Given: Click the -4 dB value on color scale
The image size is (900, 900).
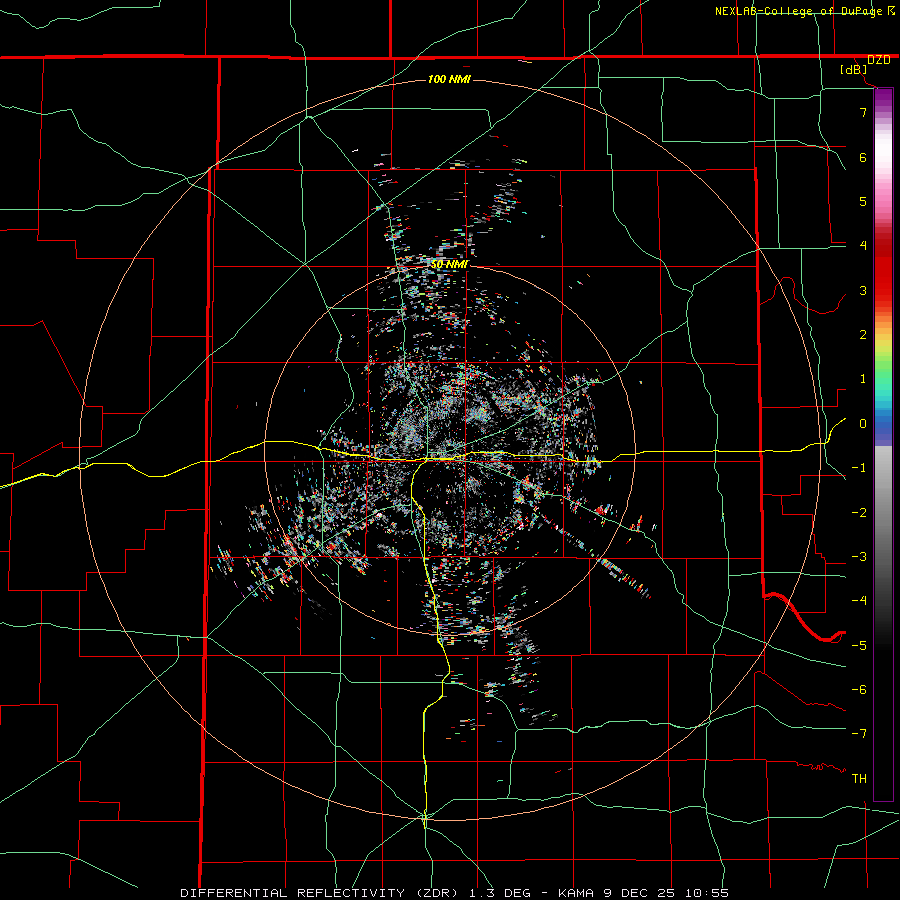Looking at the screenshot, I should [x=859, y=601].
